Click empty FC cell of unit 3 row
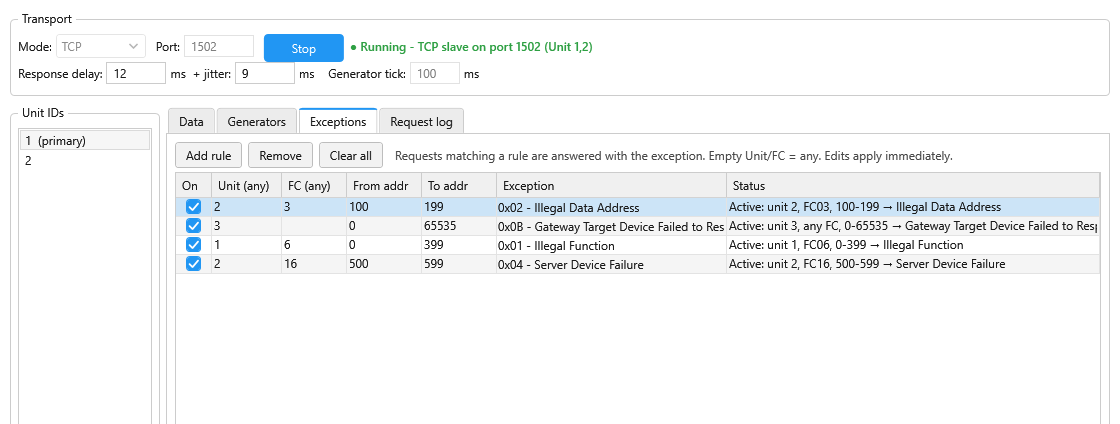 coord(314,226)
